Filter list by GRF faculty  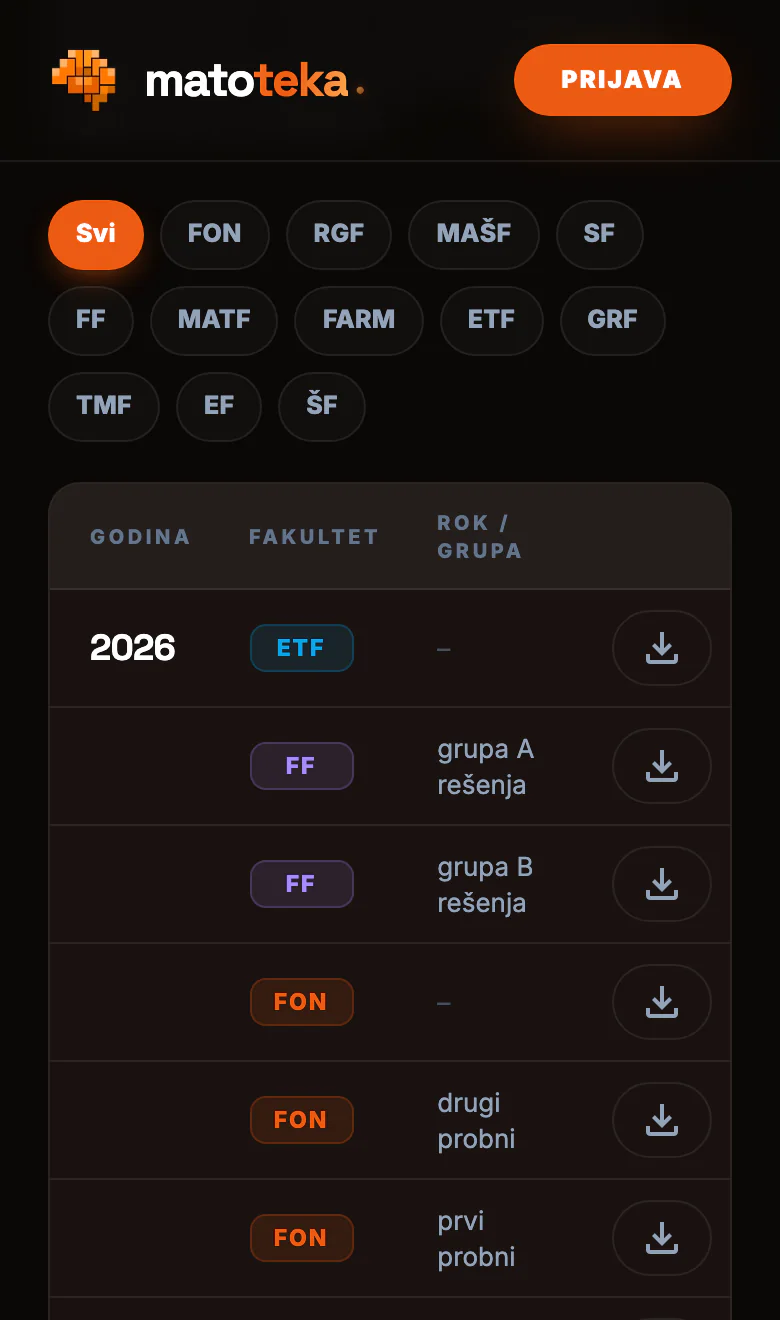click(x=613, y=320)
